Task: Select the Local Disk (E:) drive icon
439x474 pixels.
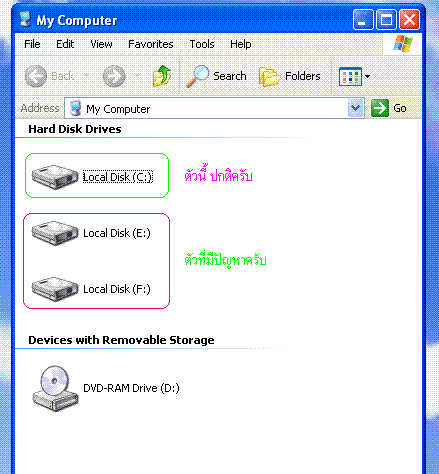Action: [55, 233]
